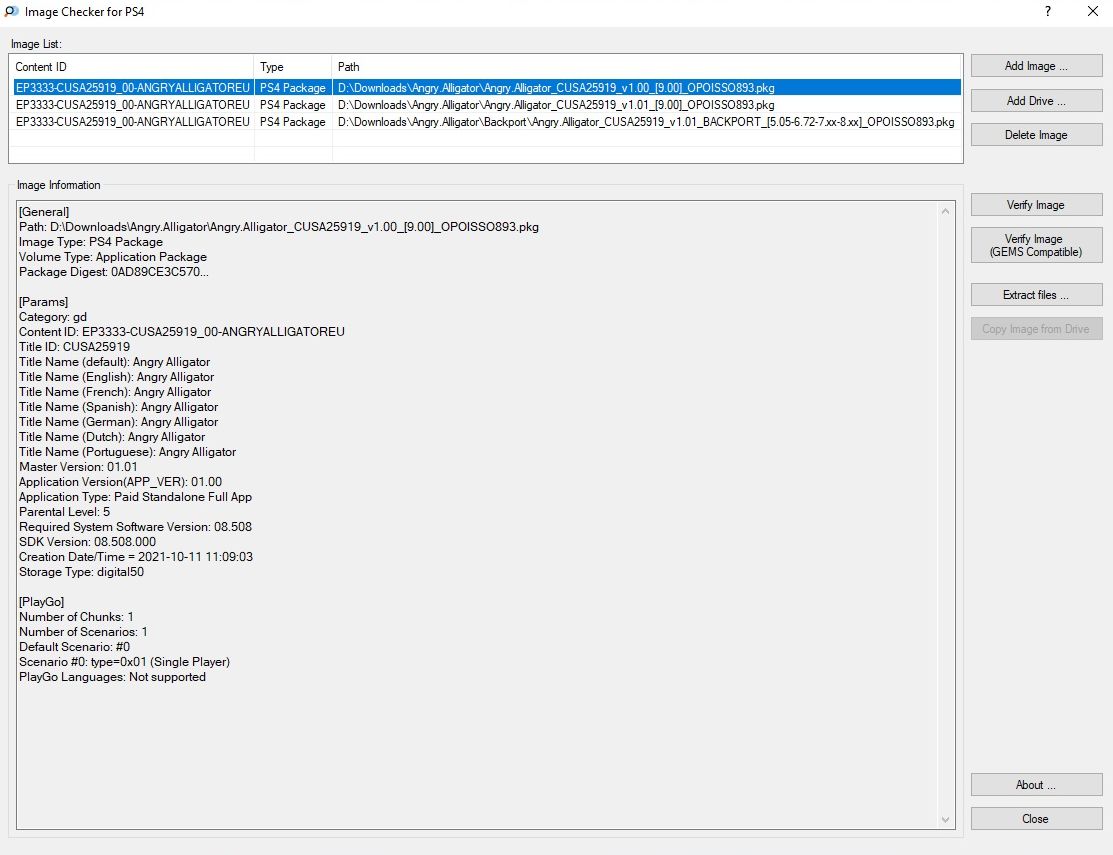The height and width of the screenshot is (855, 1113).
Task: Click the SDK Version: 08.508.000 line
Action: [x=87, y=542]
